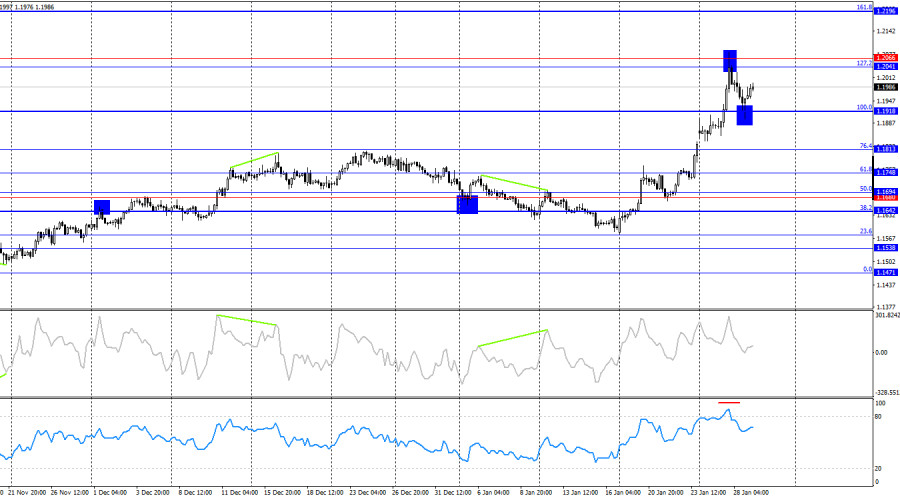Image resolution: width=900 pixels, height=500 pixels.
Task: Click the 11 Dec 04:00 time label
Action: coord(239,493)
